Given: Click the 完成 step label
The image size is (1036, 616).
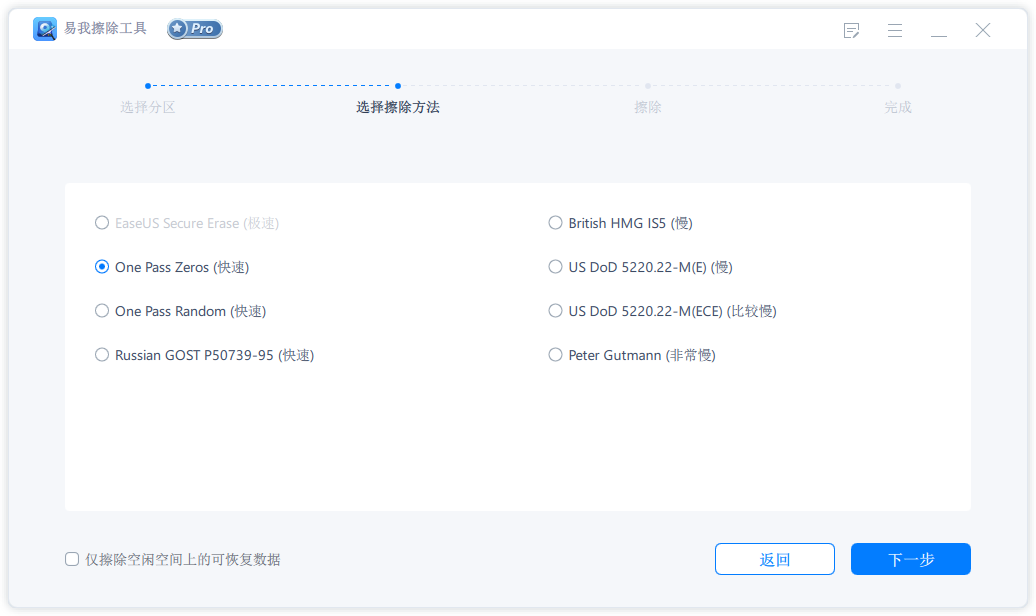Looking at the screenshot, I should (898, 107).
